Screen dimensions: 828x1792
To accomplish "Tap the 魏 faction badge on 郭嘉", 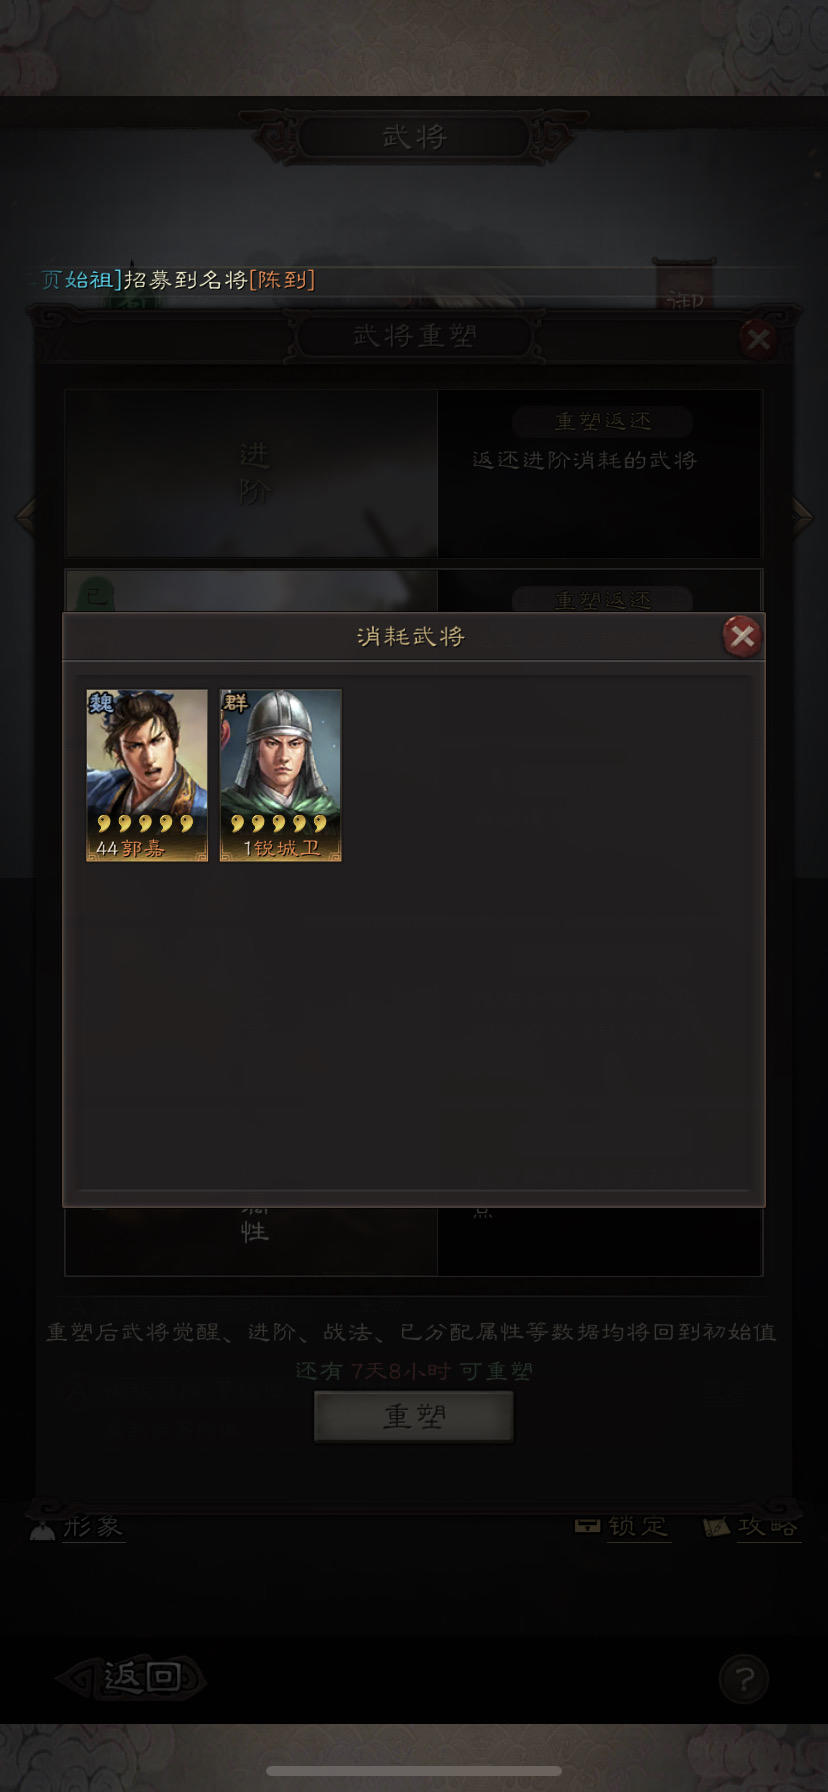I will pyautogui.click(x=101, y=703).
